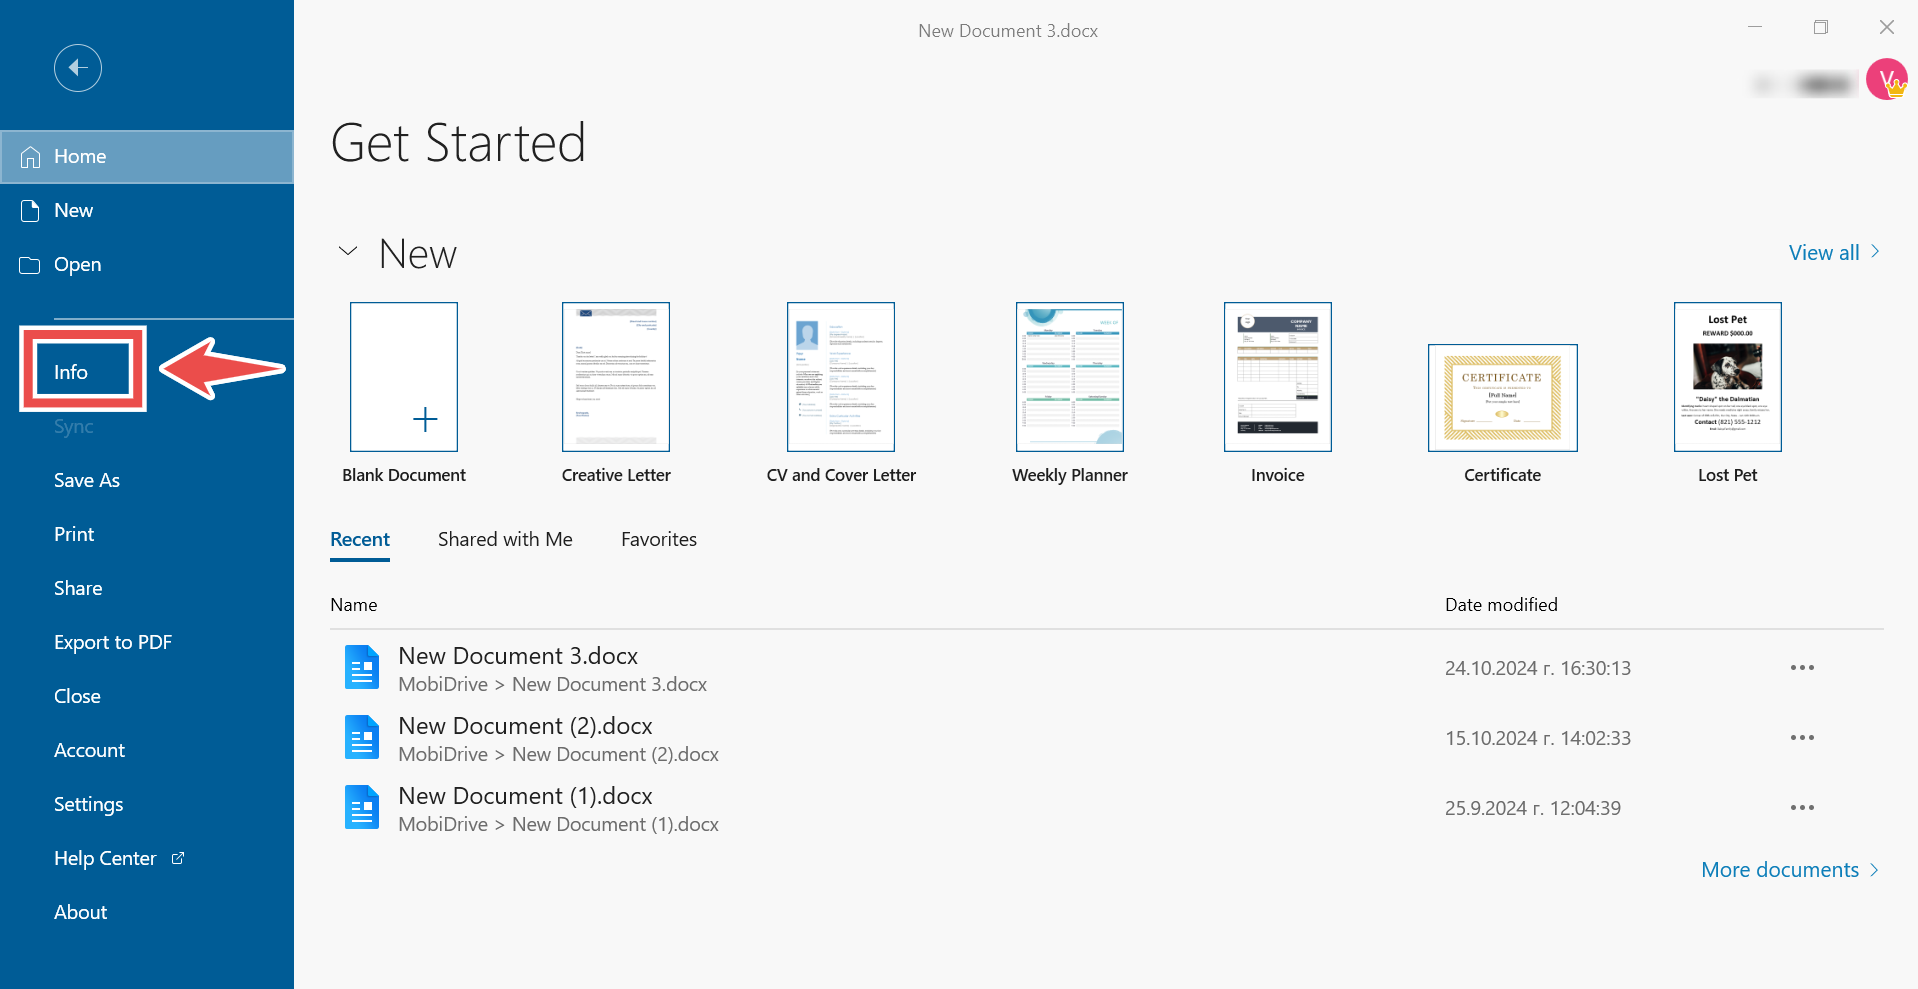Open About in the sidebar

point(80,912)
